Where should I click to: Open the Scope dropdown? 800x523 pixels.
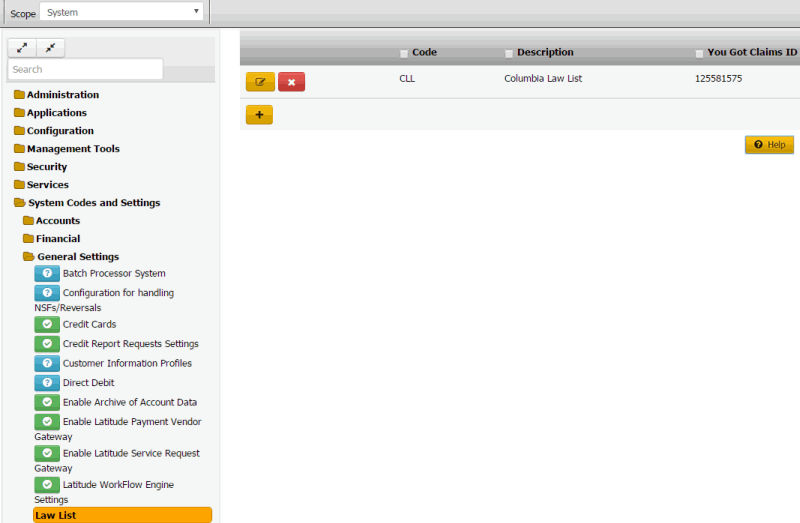point(122,12)
